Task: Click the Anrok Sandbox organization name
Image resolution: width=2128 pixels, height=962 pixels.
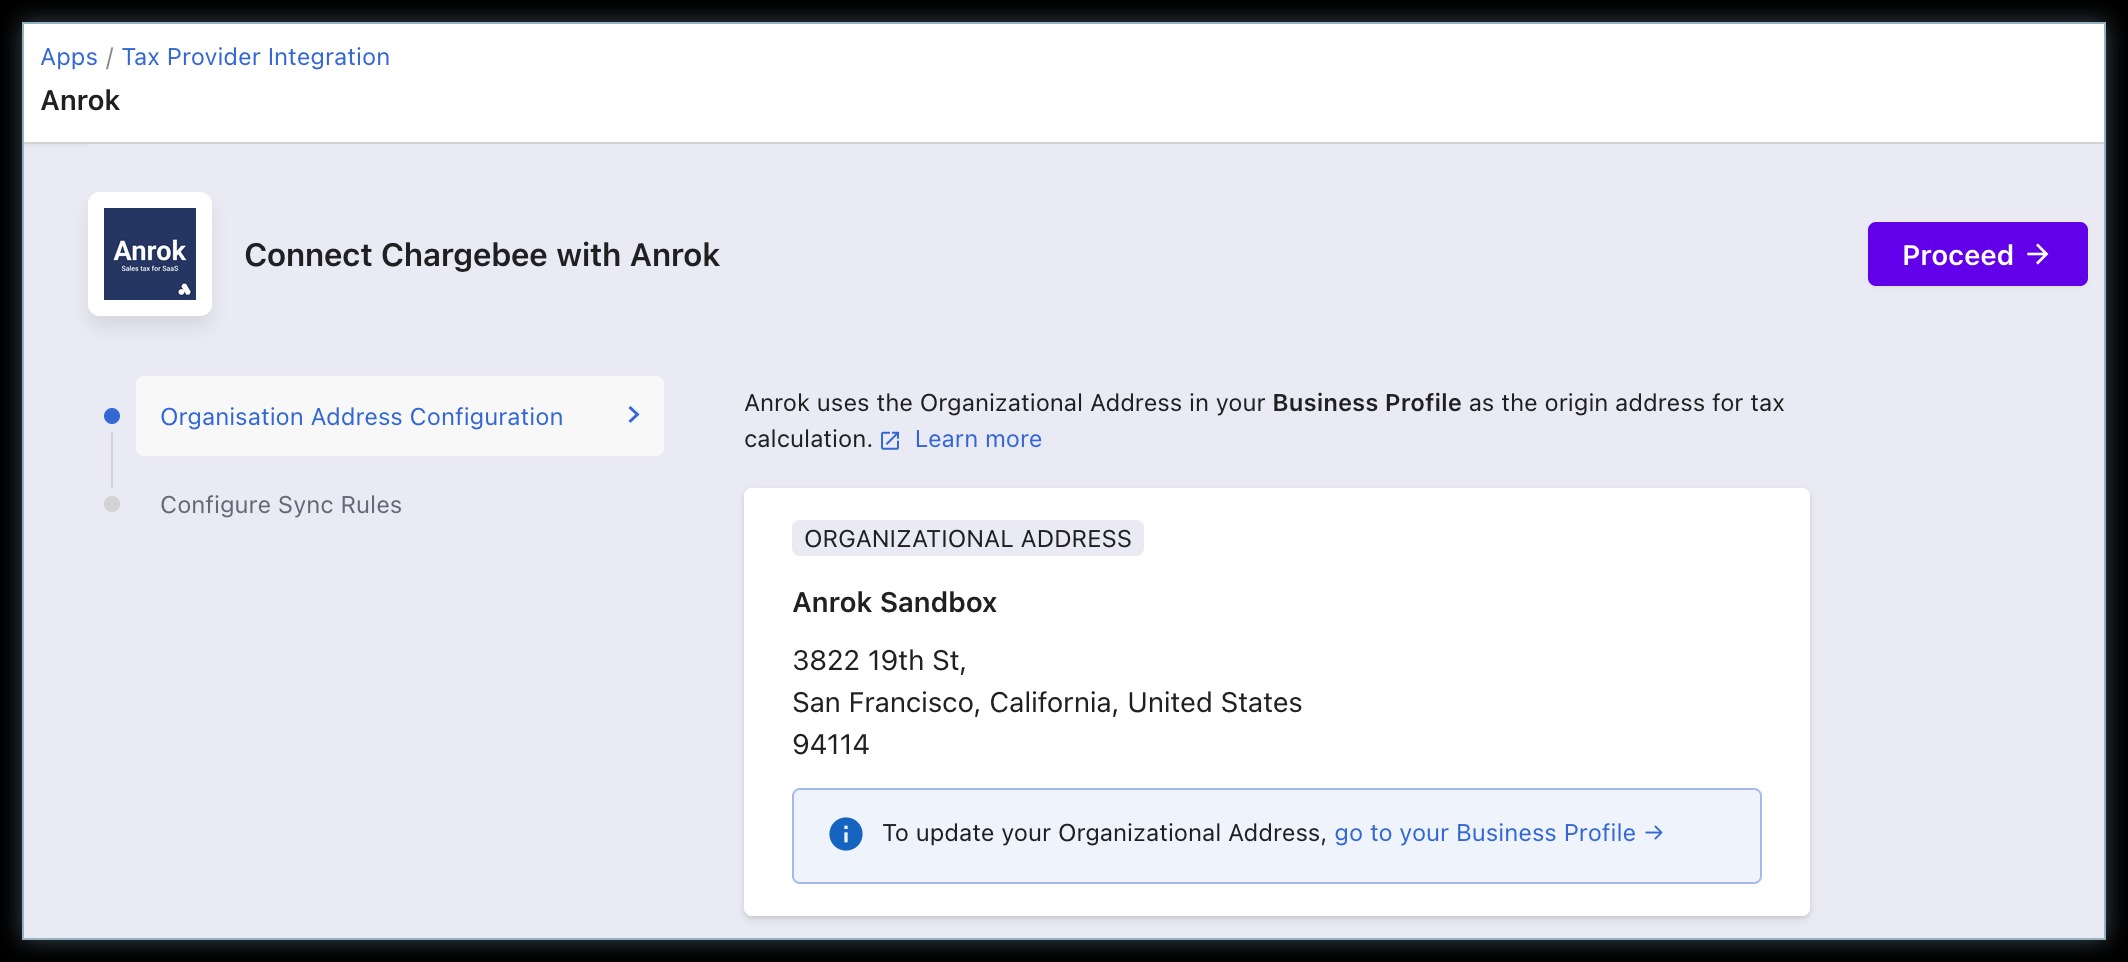Action: point(894,603)
